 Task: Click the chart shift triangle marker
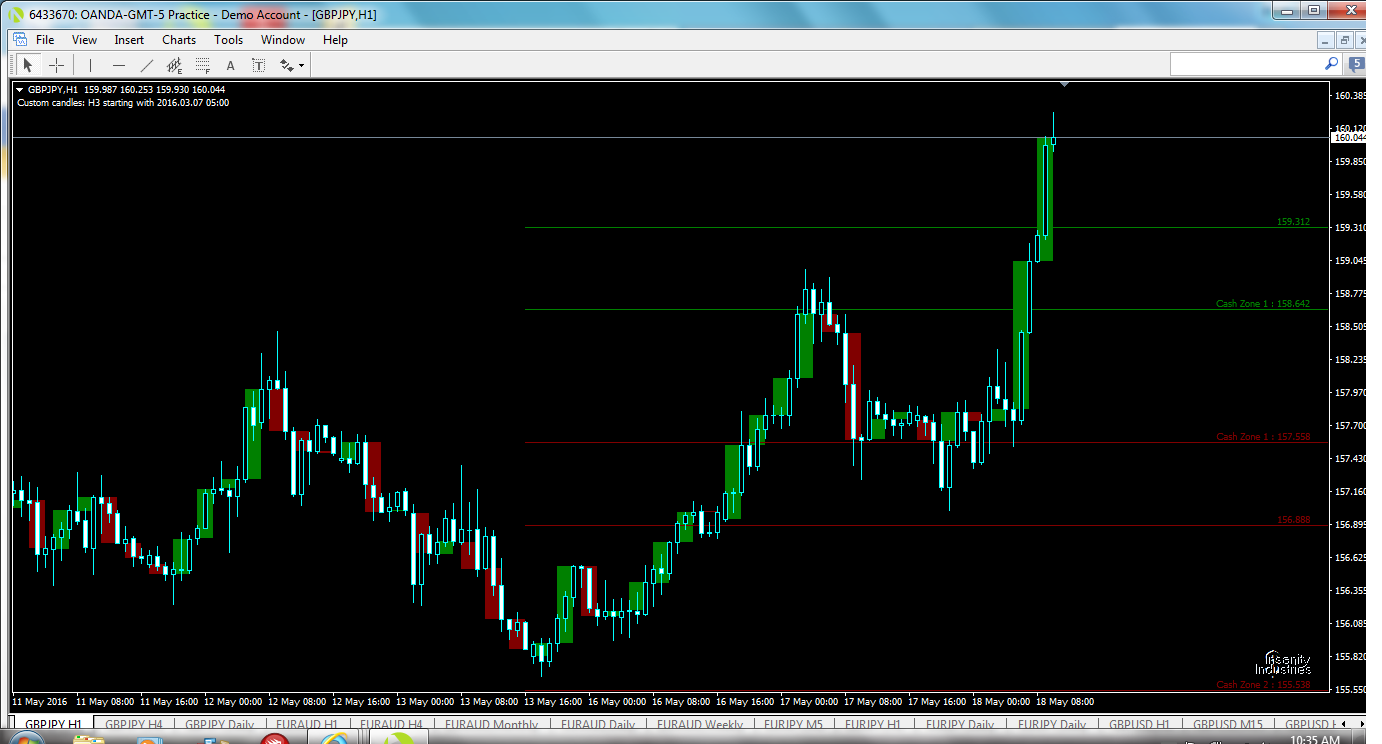pos(1064,85)
